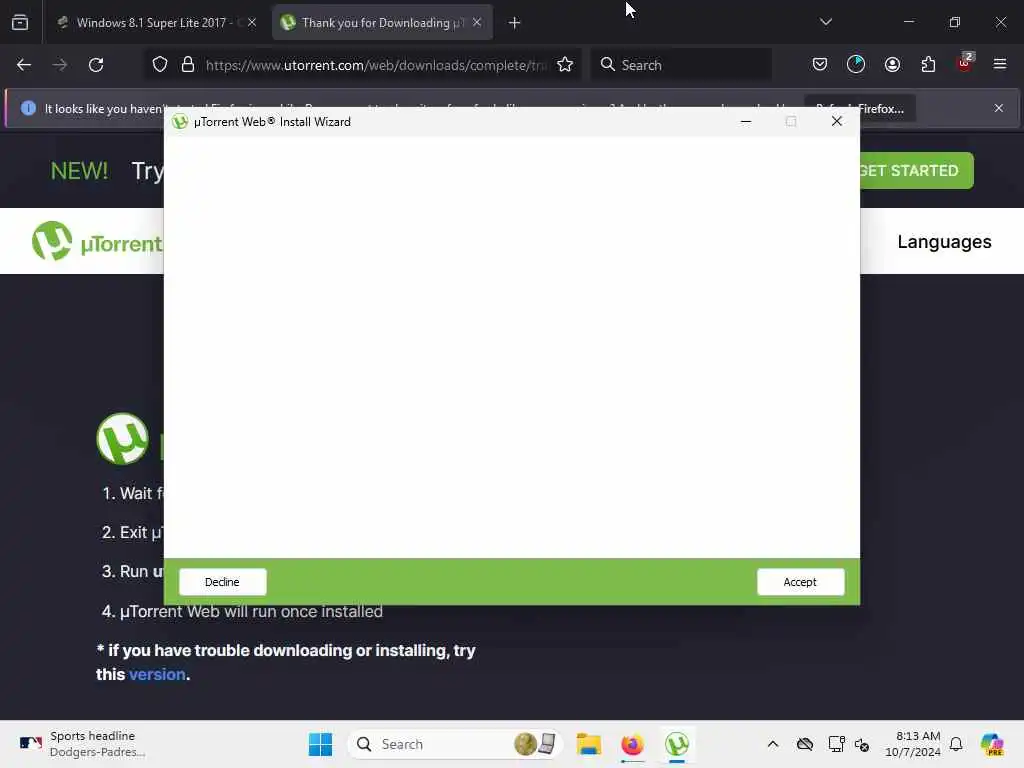This screenshot has height=768, width=1024.
Task: Reload the current page
Action: pos(96,65)
